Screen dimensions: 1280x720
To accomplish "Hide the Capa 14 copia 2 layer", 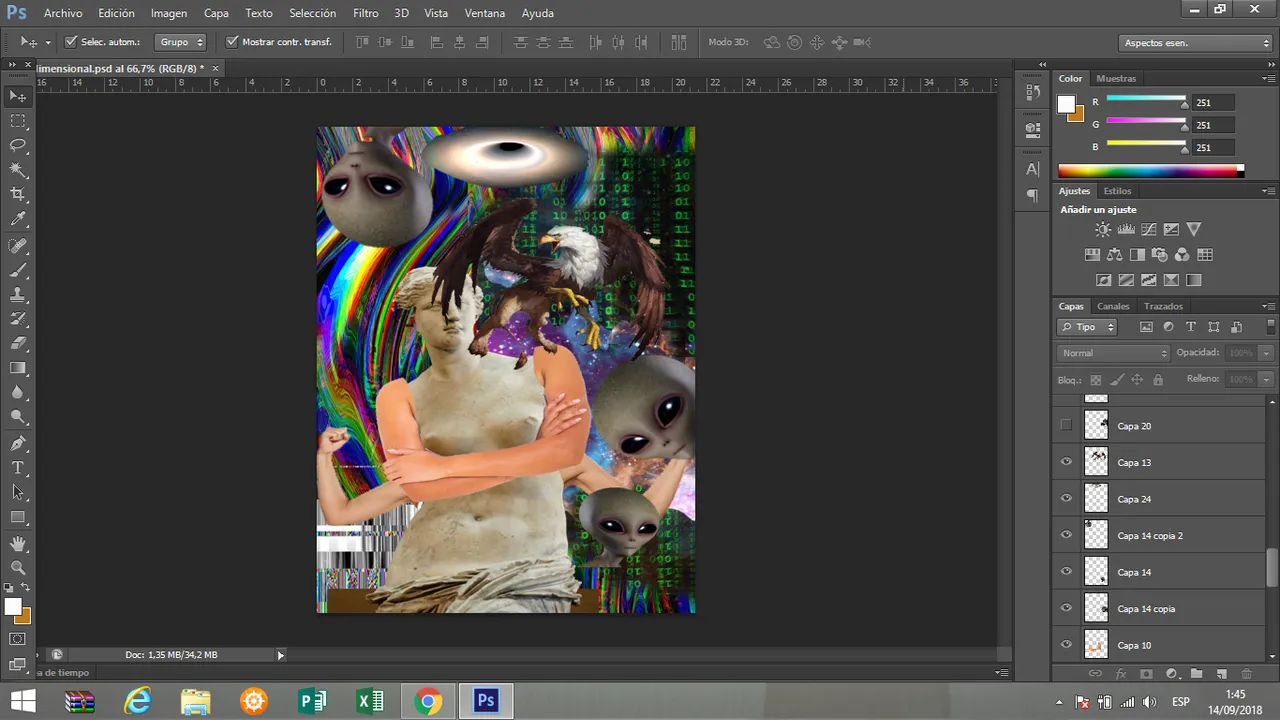I will (x=1066, y=535).
